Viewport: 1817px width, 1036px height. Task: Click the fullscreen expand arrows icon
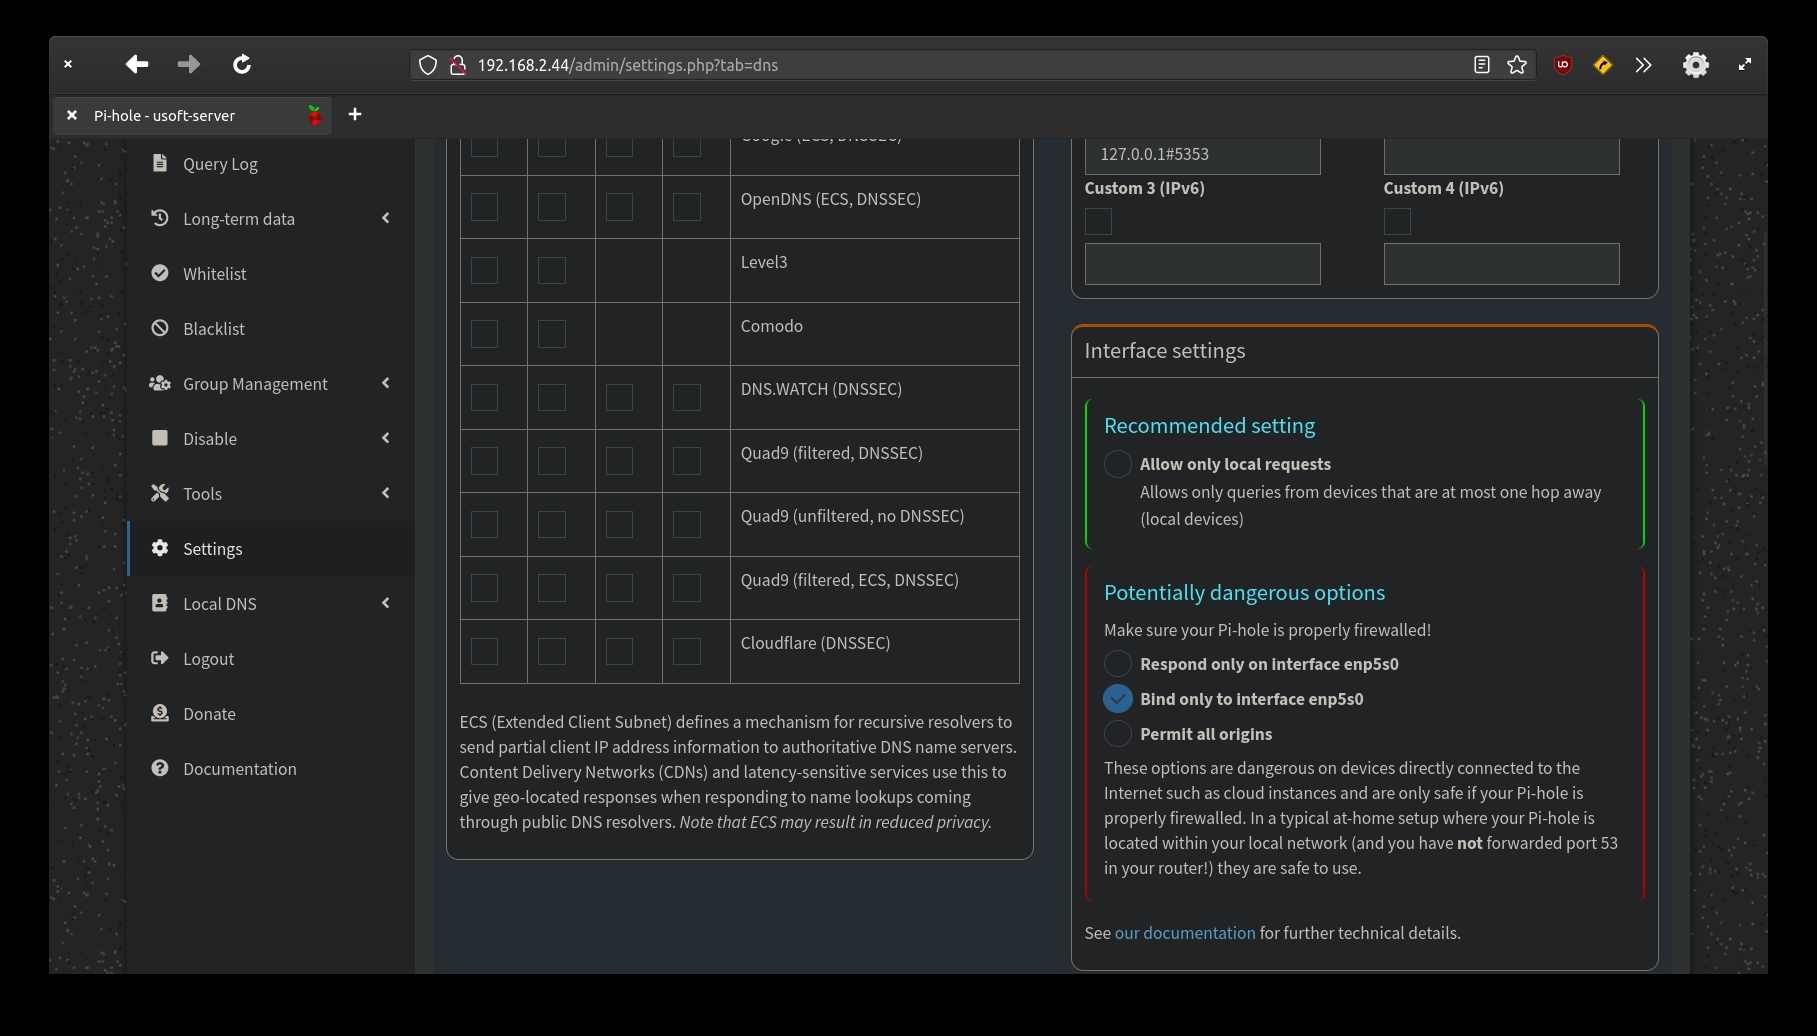click(x=1745, y=64)
